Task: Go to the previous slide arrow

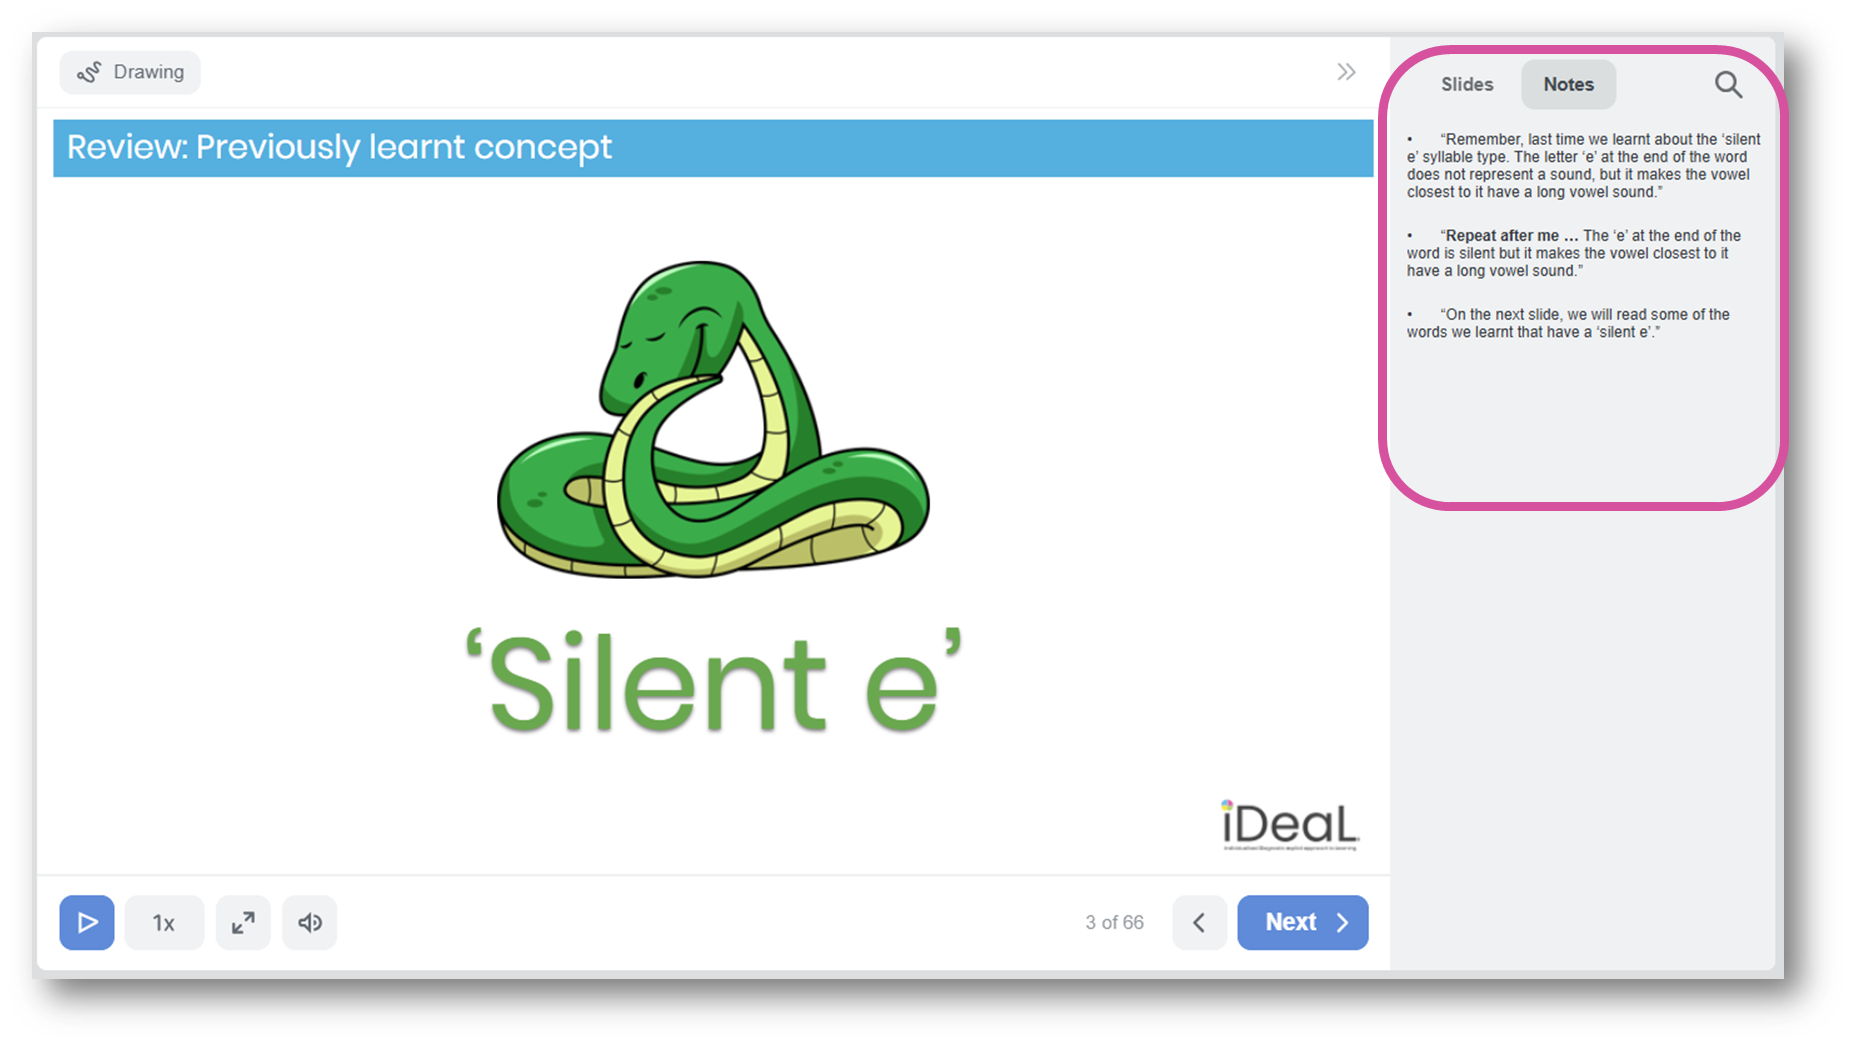Action: point(1199,922)
